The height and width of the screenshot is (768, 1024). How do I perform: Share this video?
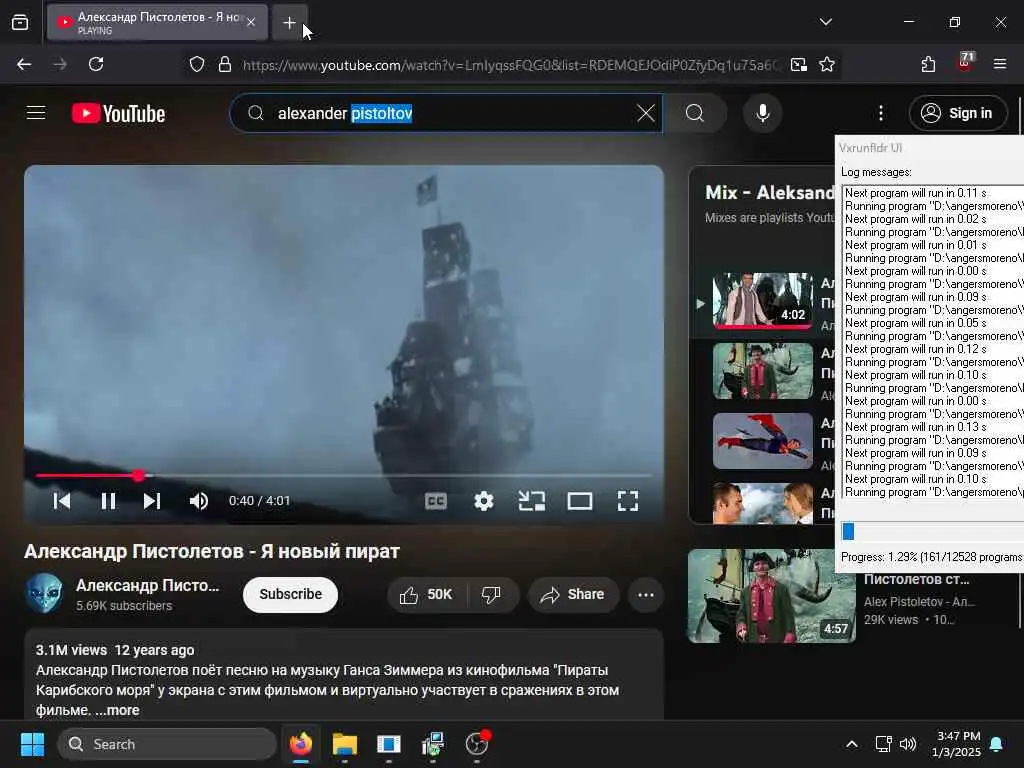pos(573,595)
